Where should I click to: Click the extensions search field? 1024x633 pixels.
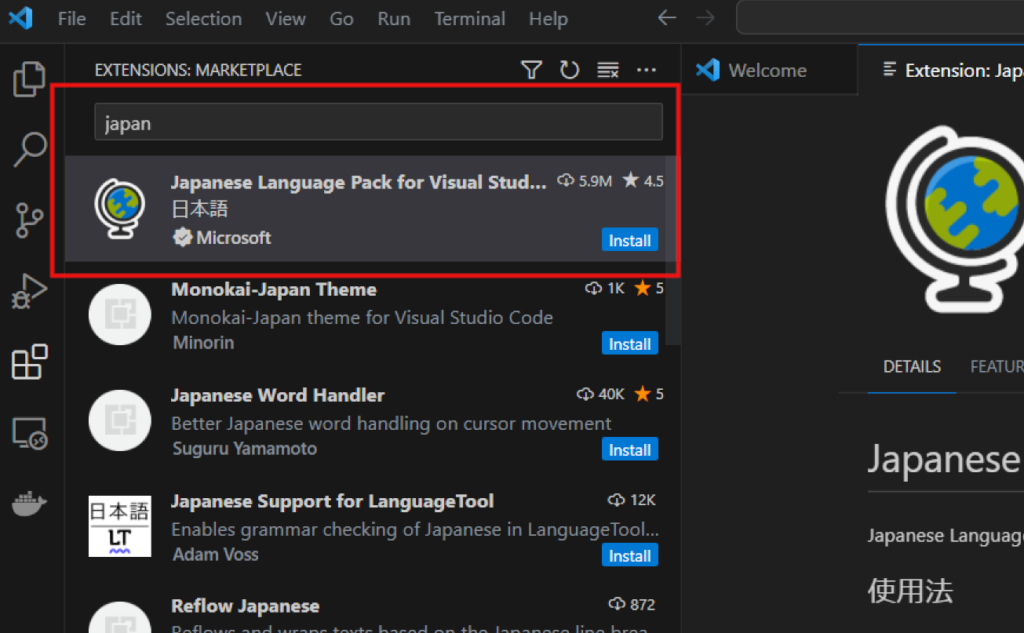point(378,123)
